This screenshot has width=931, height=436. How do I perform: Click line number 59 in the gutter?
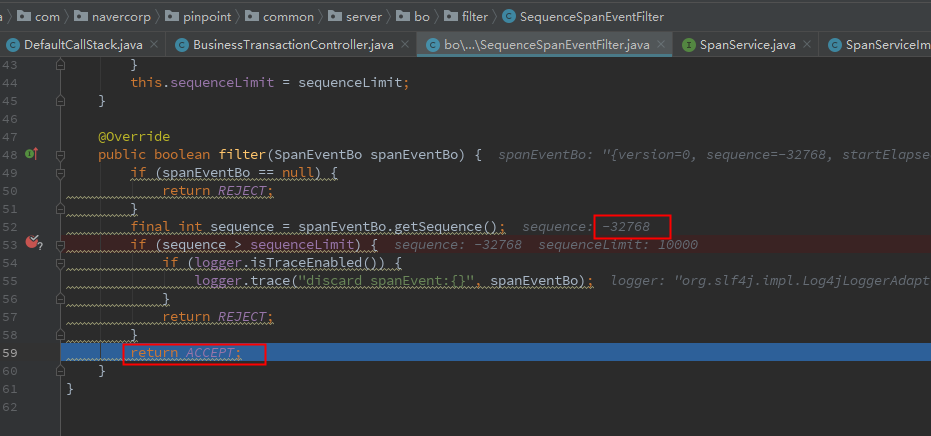click(x=10, y=353)
